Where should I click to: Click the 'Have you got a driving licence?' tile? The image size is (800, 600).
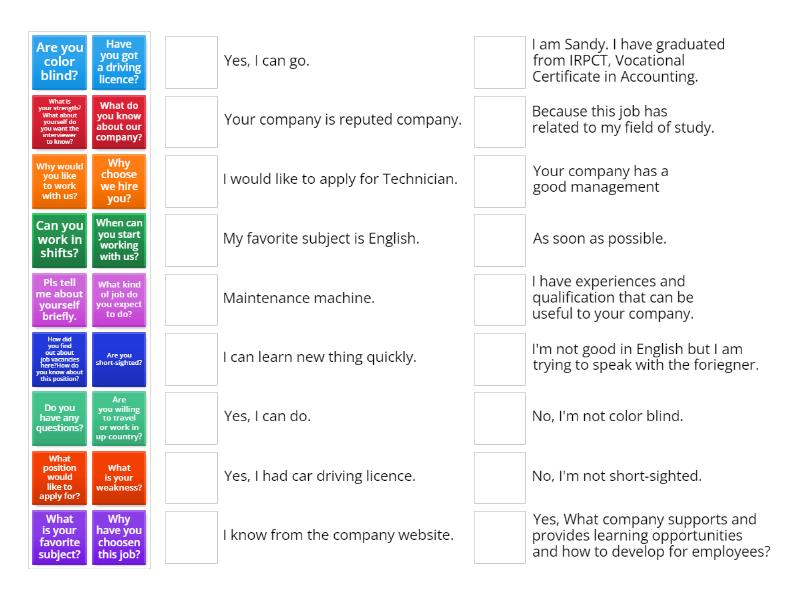pyautogui.click(x=118, y=62)
